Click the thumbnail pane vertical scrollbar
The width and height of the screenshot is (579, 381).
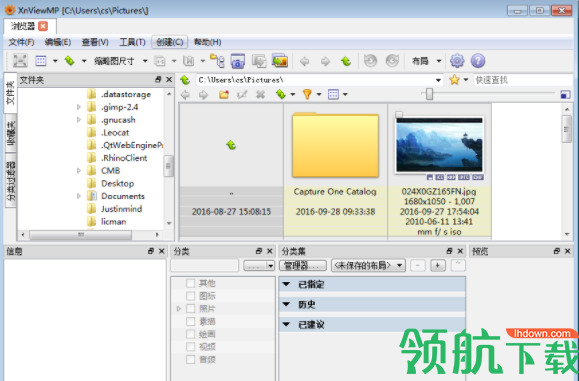tap(566, 128)
